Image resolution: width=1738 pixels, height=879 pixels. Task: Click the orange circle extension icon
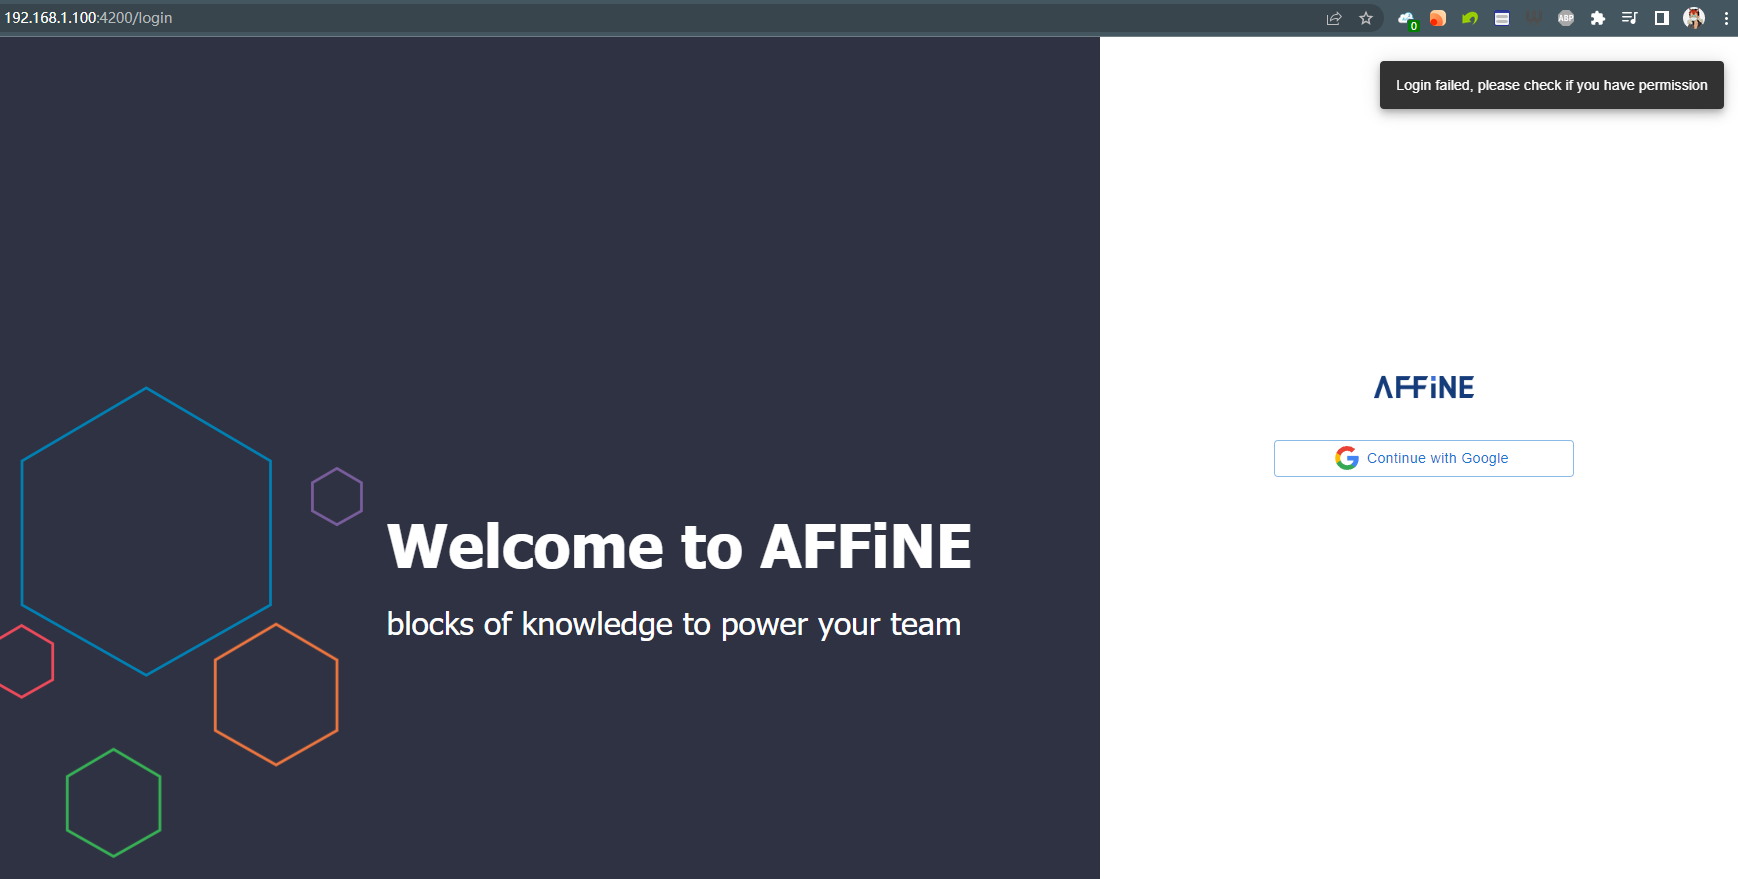click(x=1438, y=18)
